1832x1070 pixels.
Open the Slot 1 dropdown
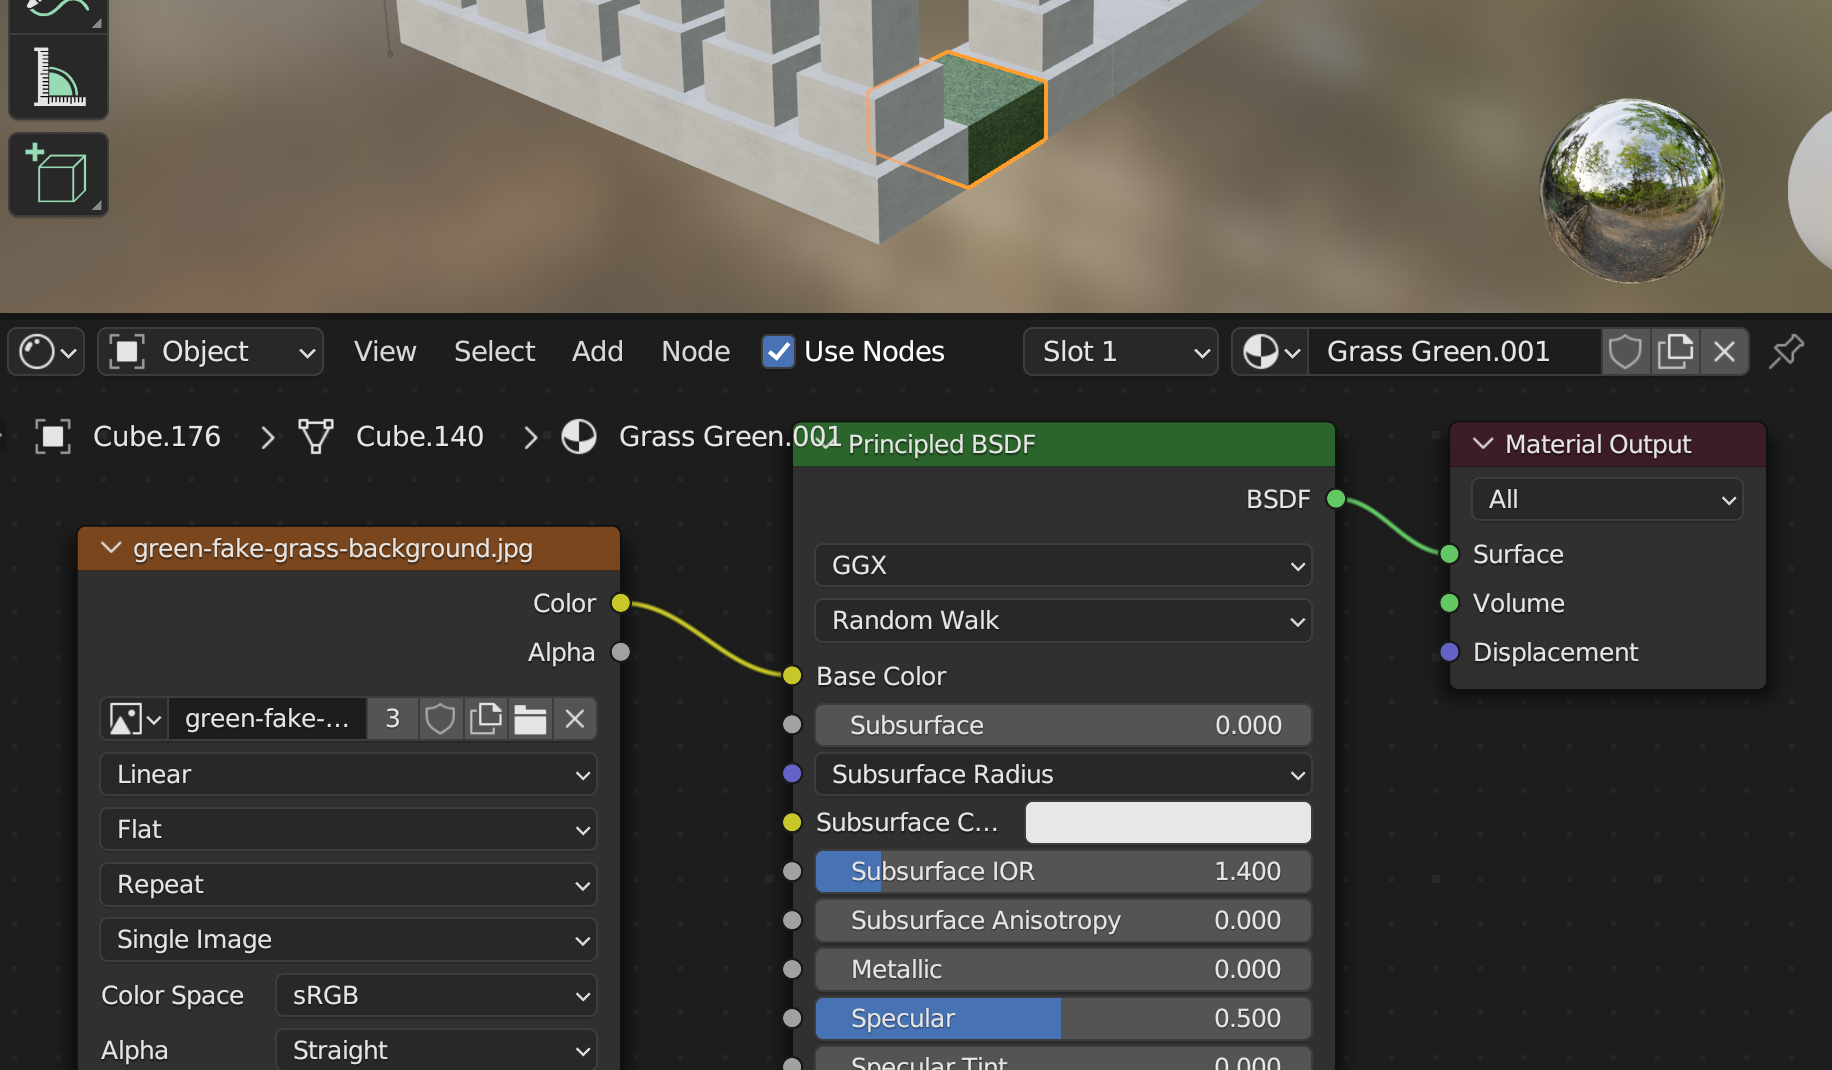point(1120,351)
